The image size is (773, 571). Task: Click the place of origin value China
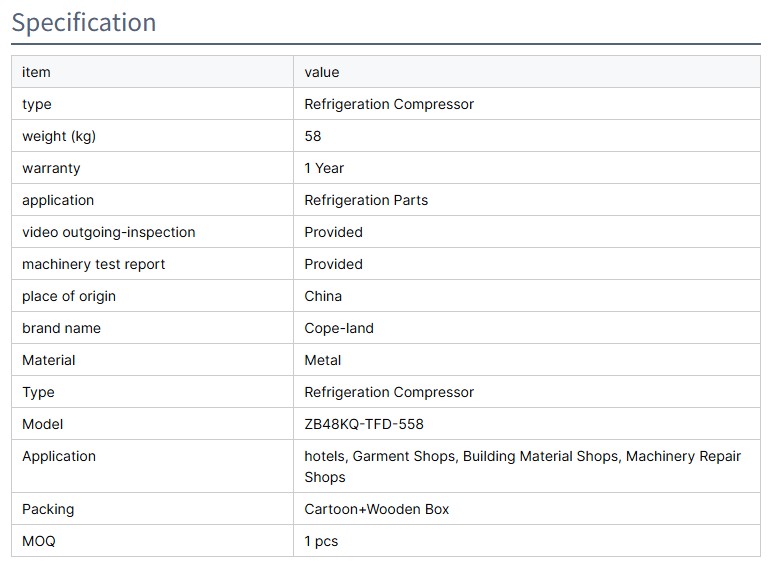tap(323, 296)
